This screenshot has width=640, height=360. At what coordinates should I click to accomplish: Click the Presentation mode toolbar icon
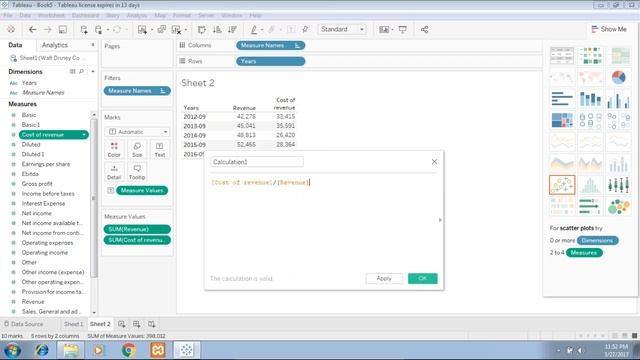click(x=402, y=29)
